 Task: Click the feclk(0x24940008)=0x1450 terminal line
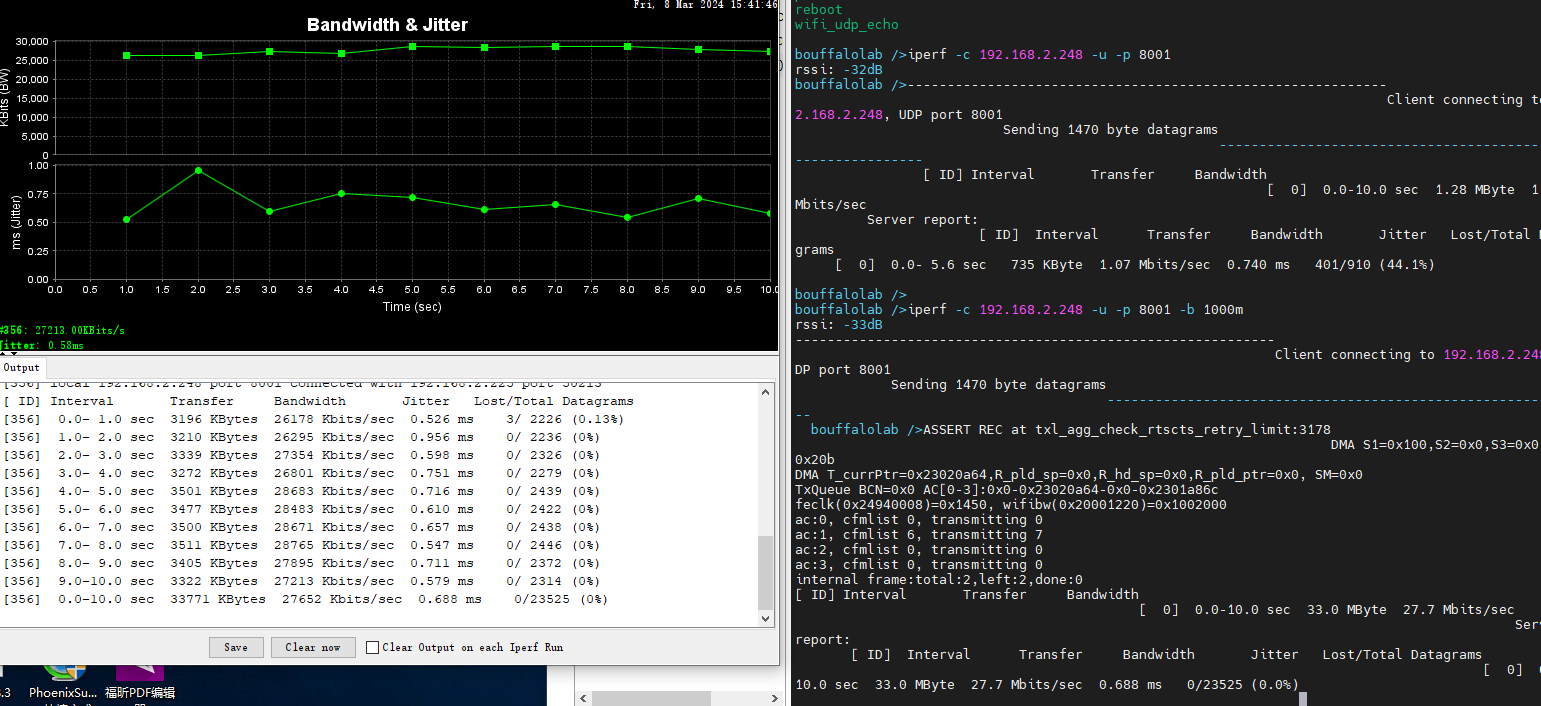(x=1011, y=505)
